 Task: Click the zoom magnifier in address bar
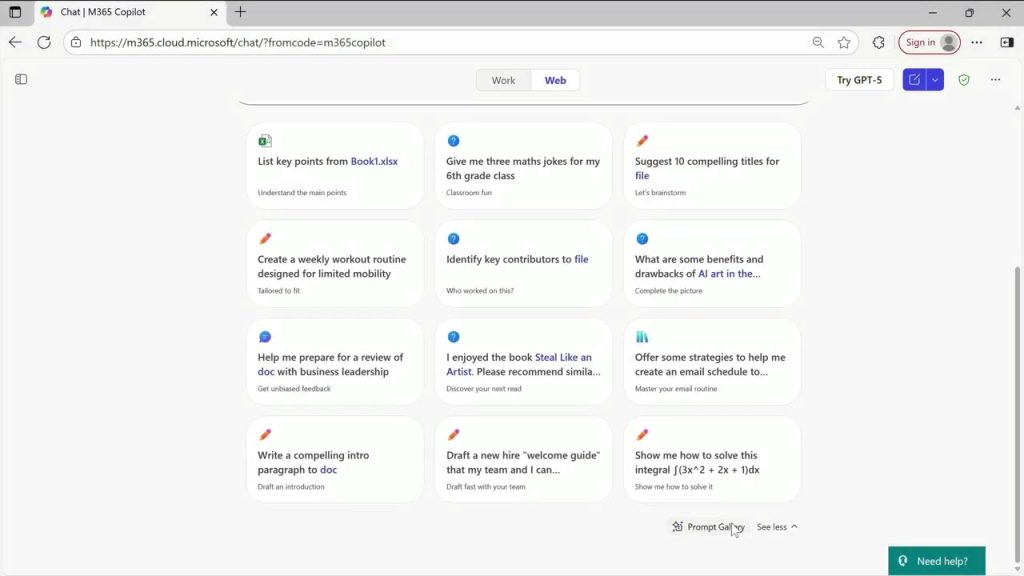click(x=818, y=43)
